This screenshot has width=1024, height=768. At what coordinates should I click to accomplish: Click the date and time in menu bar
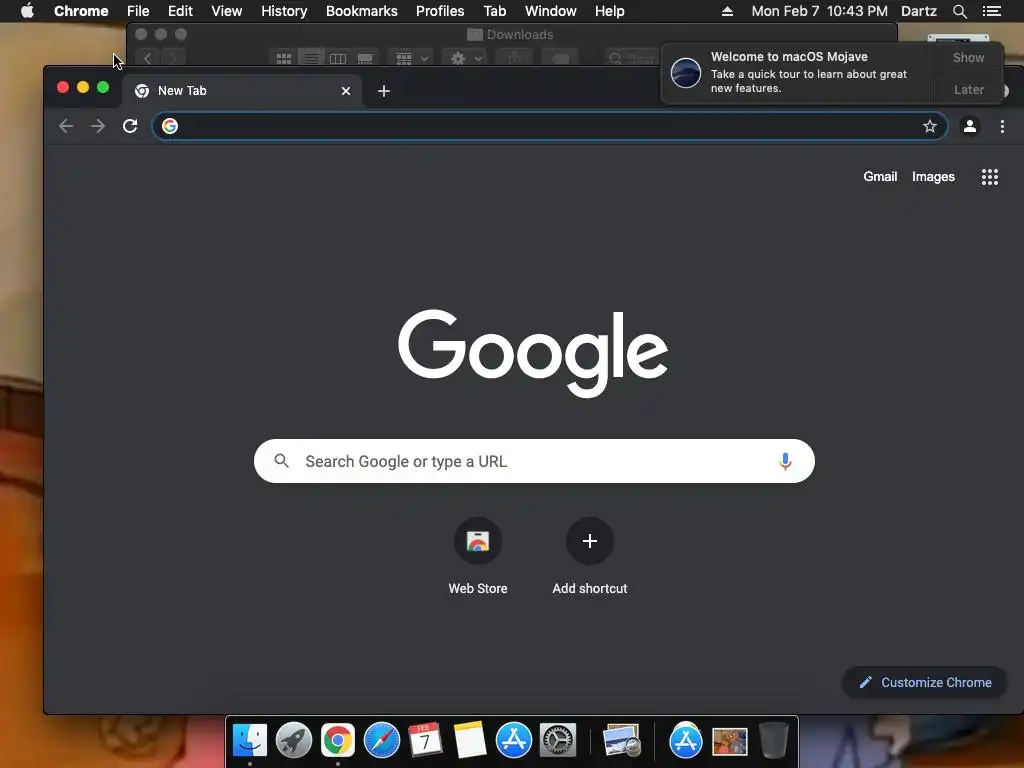point(820,11)
